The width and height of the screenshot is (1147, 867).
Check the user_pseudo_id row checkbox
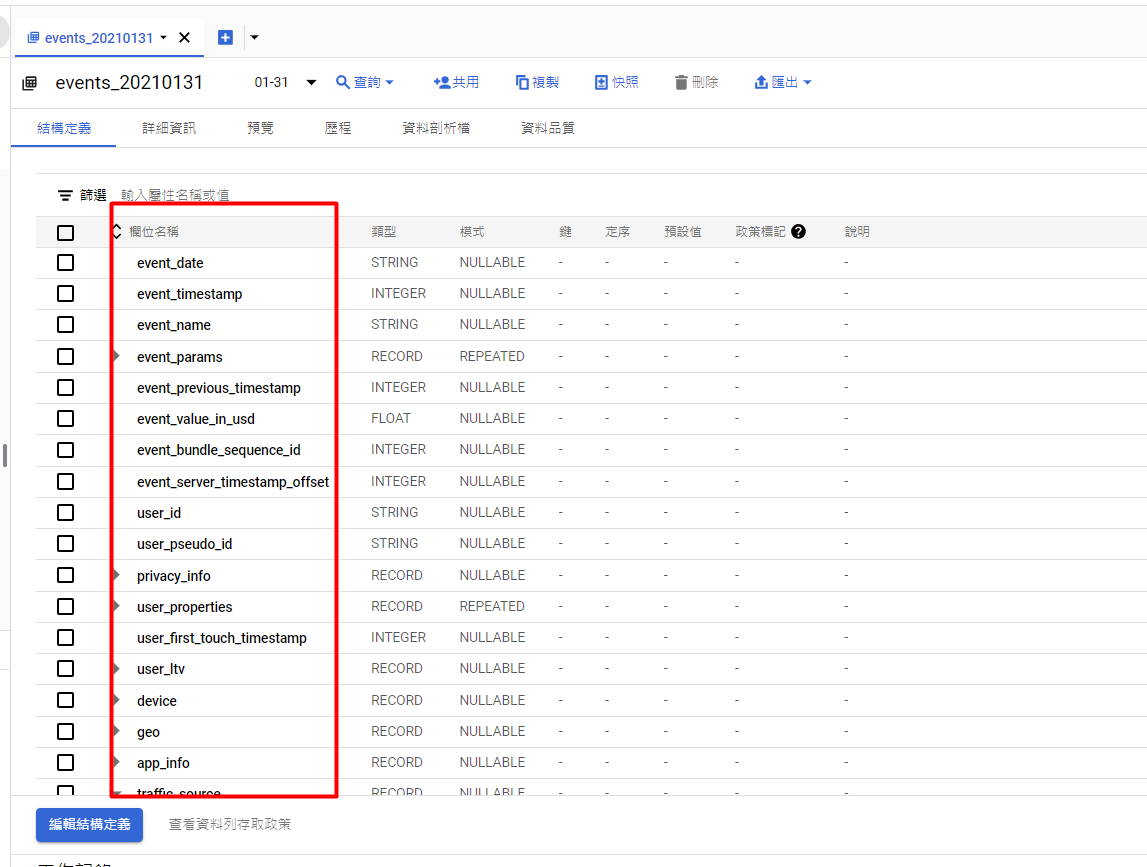(65, 544)
